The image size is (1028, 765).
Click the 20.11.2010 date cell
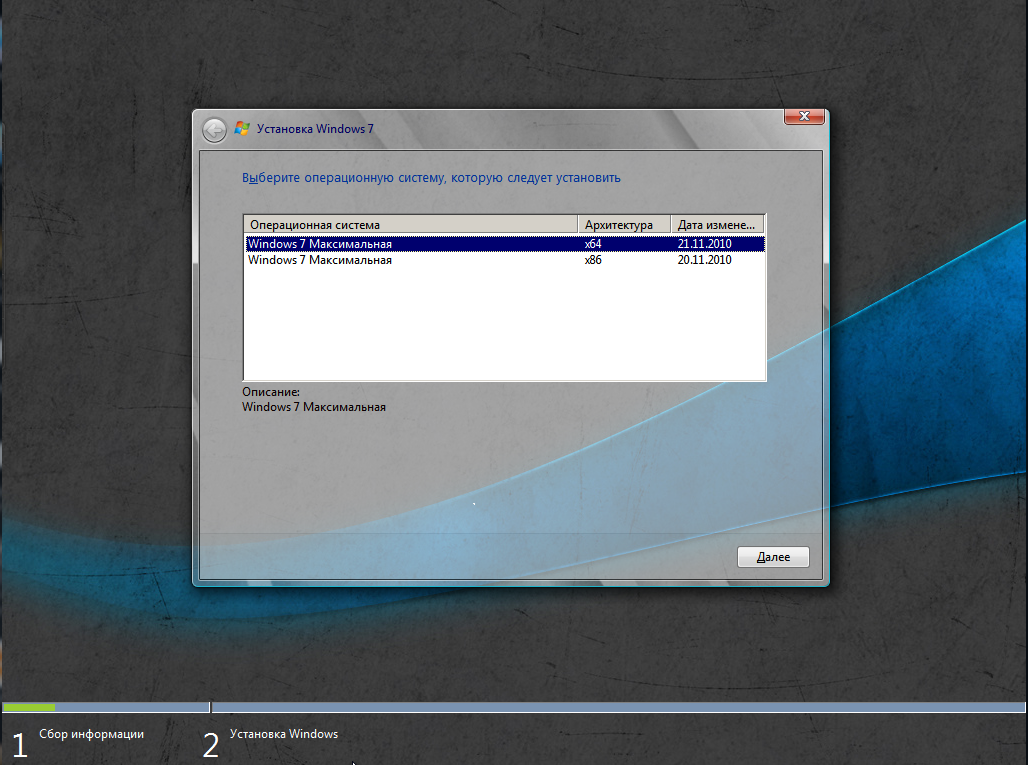705,260
